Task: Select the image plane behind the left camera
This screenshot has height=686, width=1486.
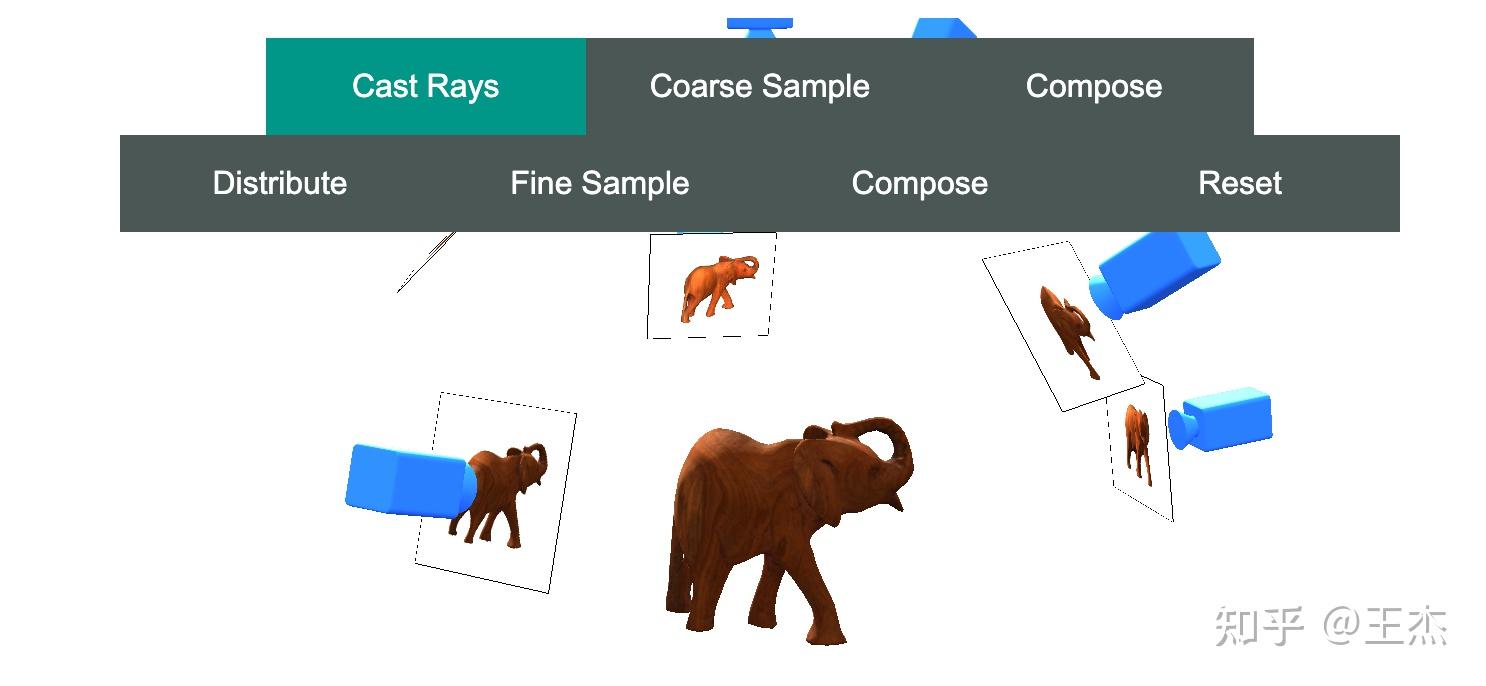Action: tap(496, 493)
